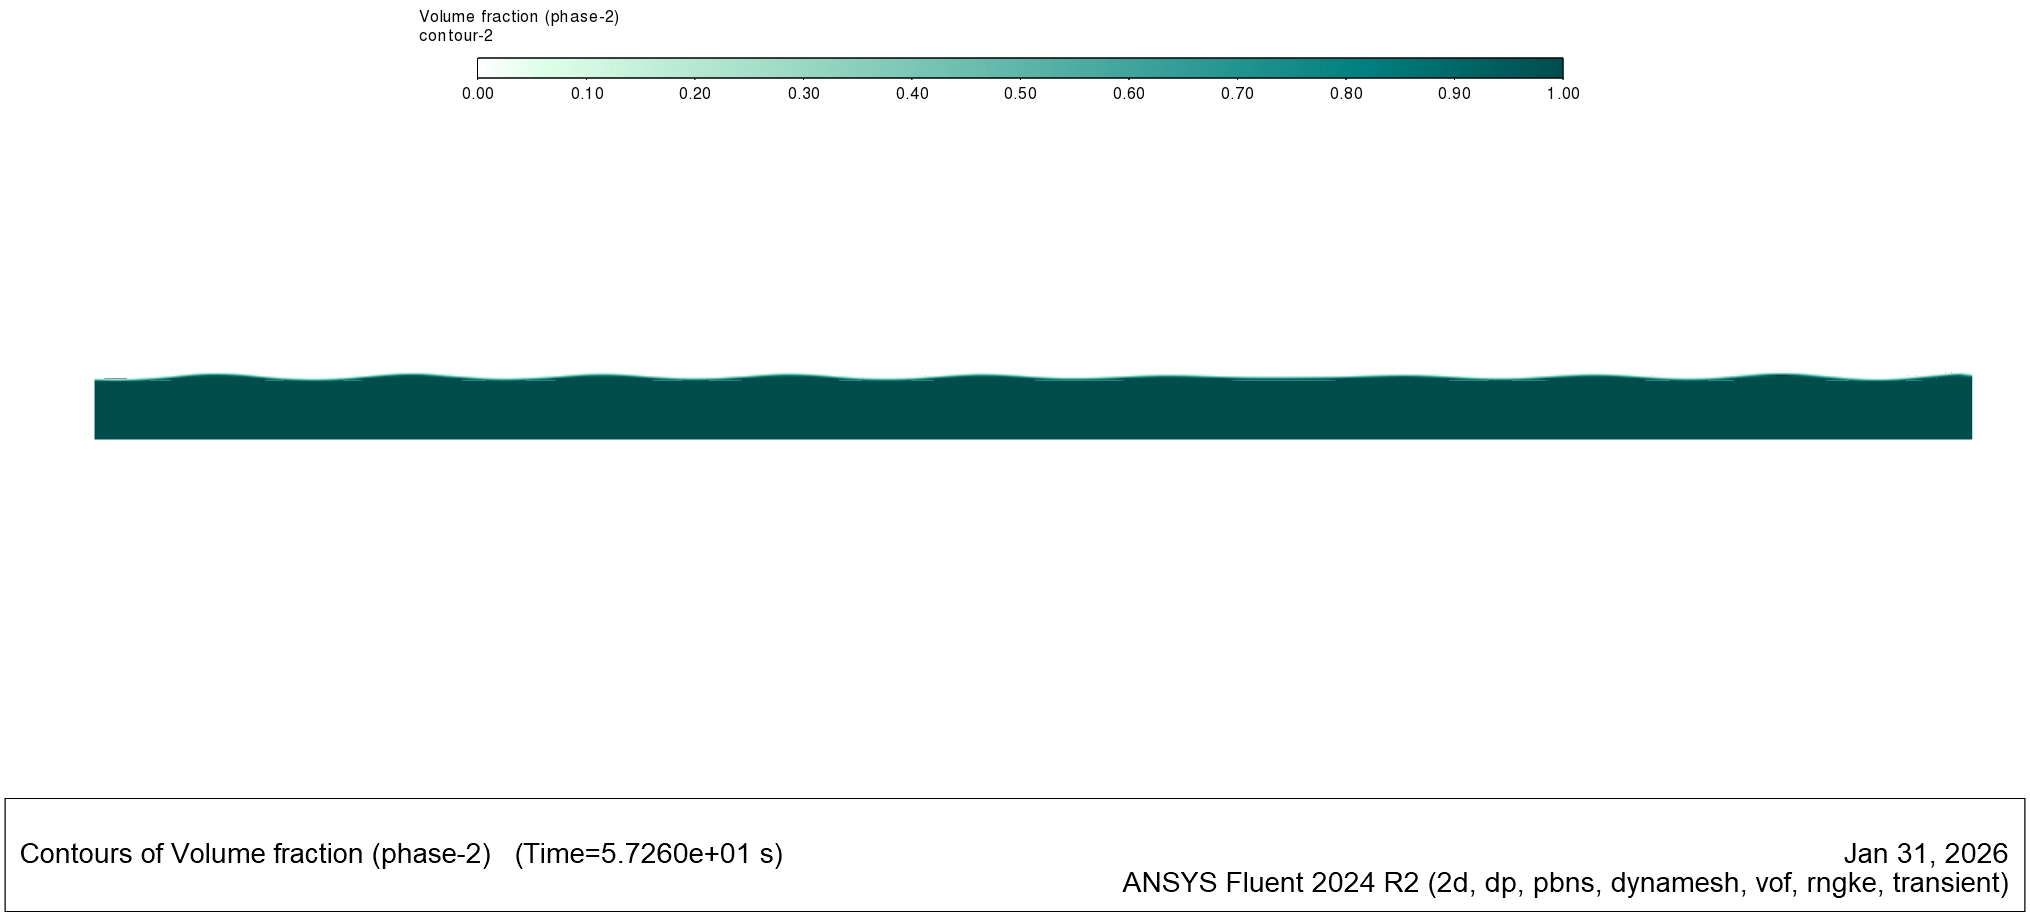2030x912 pixels.
Task: Click the white end of the colormap scale
Action: (490, 68)
